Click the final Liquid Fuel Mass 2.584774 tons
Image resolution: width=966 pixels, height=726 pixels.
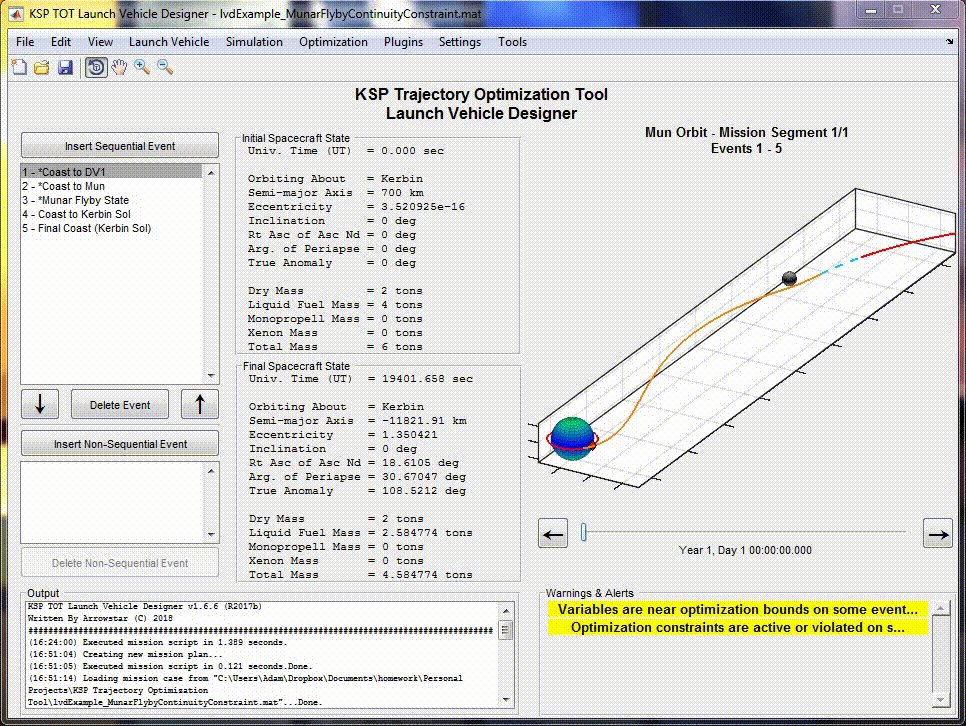pyautogui.click(x=427, y=532)
